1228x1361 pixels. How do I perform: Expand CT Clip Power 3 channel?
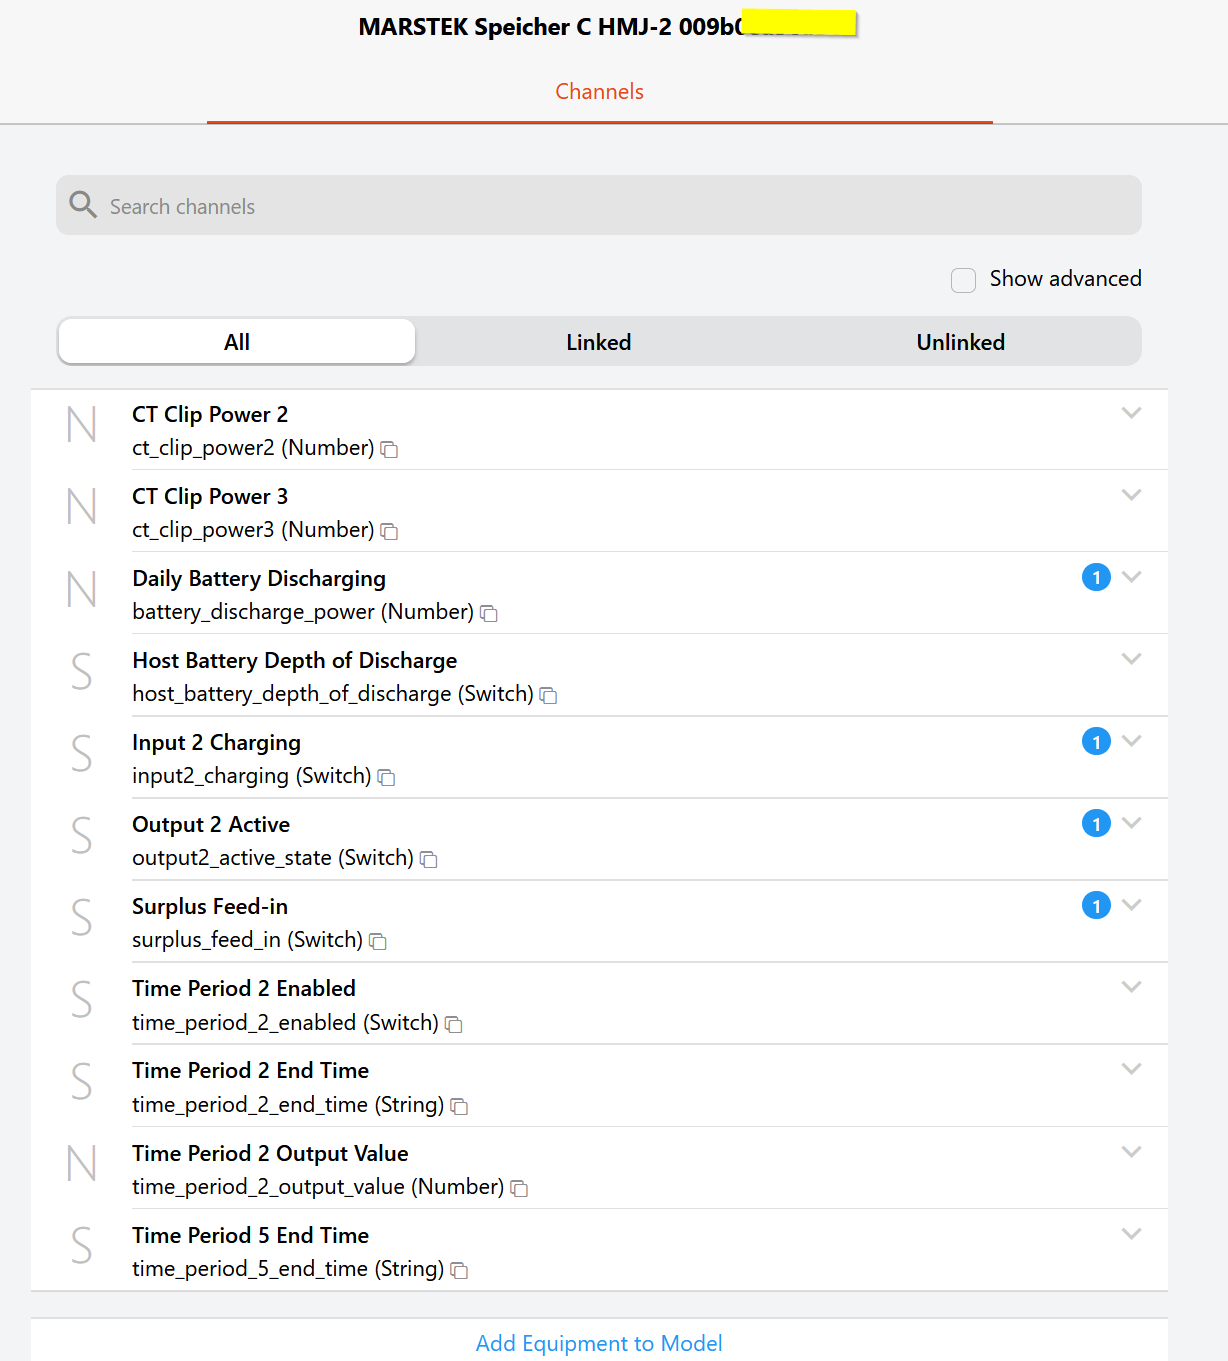click(x=1131, y=495)
